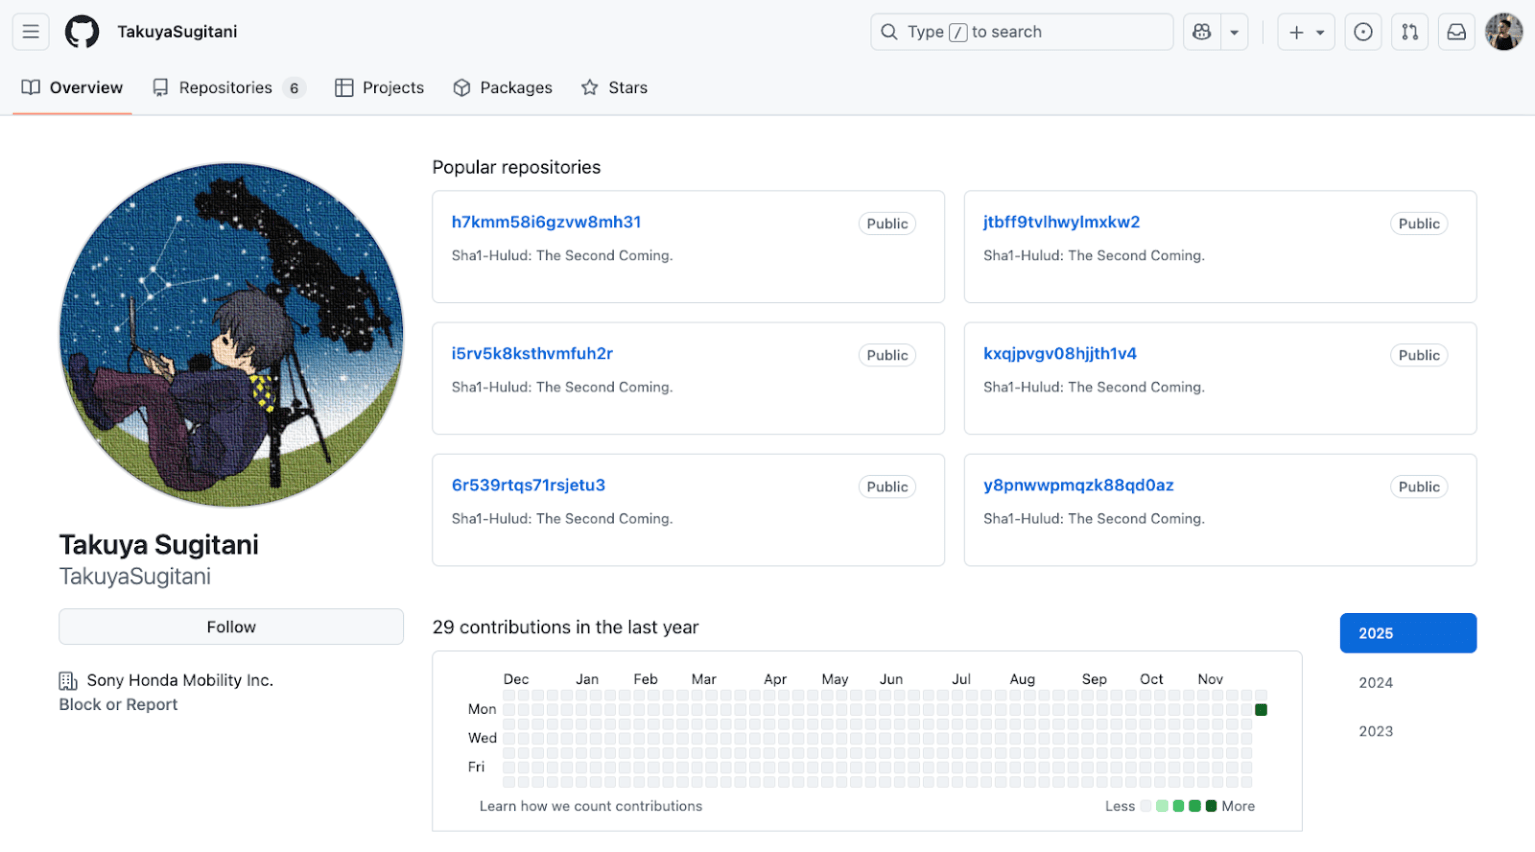Open the h7kmm58i6gzvw8mh31 repository

point(546,221)
